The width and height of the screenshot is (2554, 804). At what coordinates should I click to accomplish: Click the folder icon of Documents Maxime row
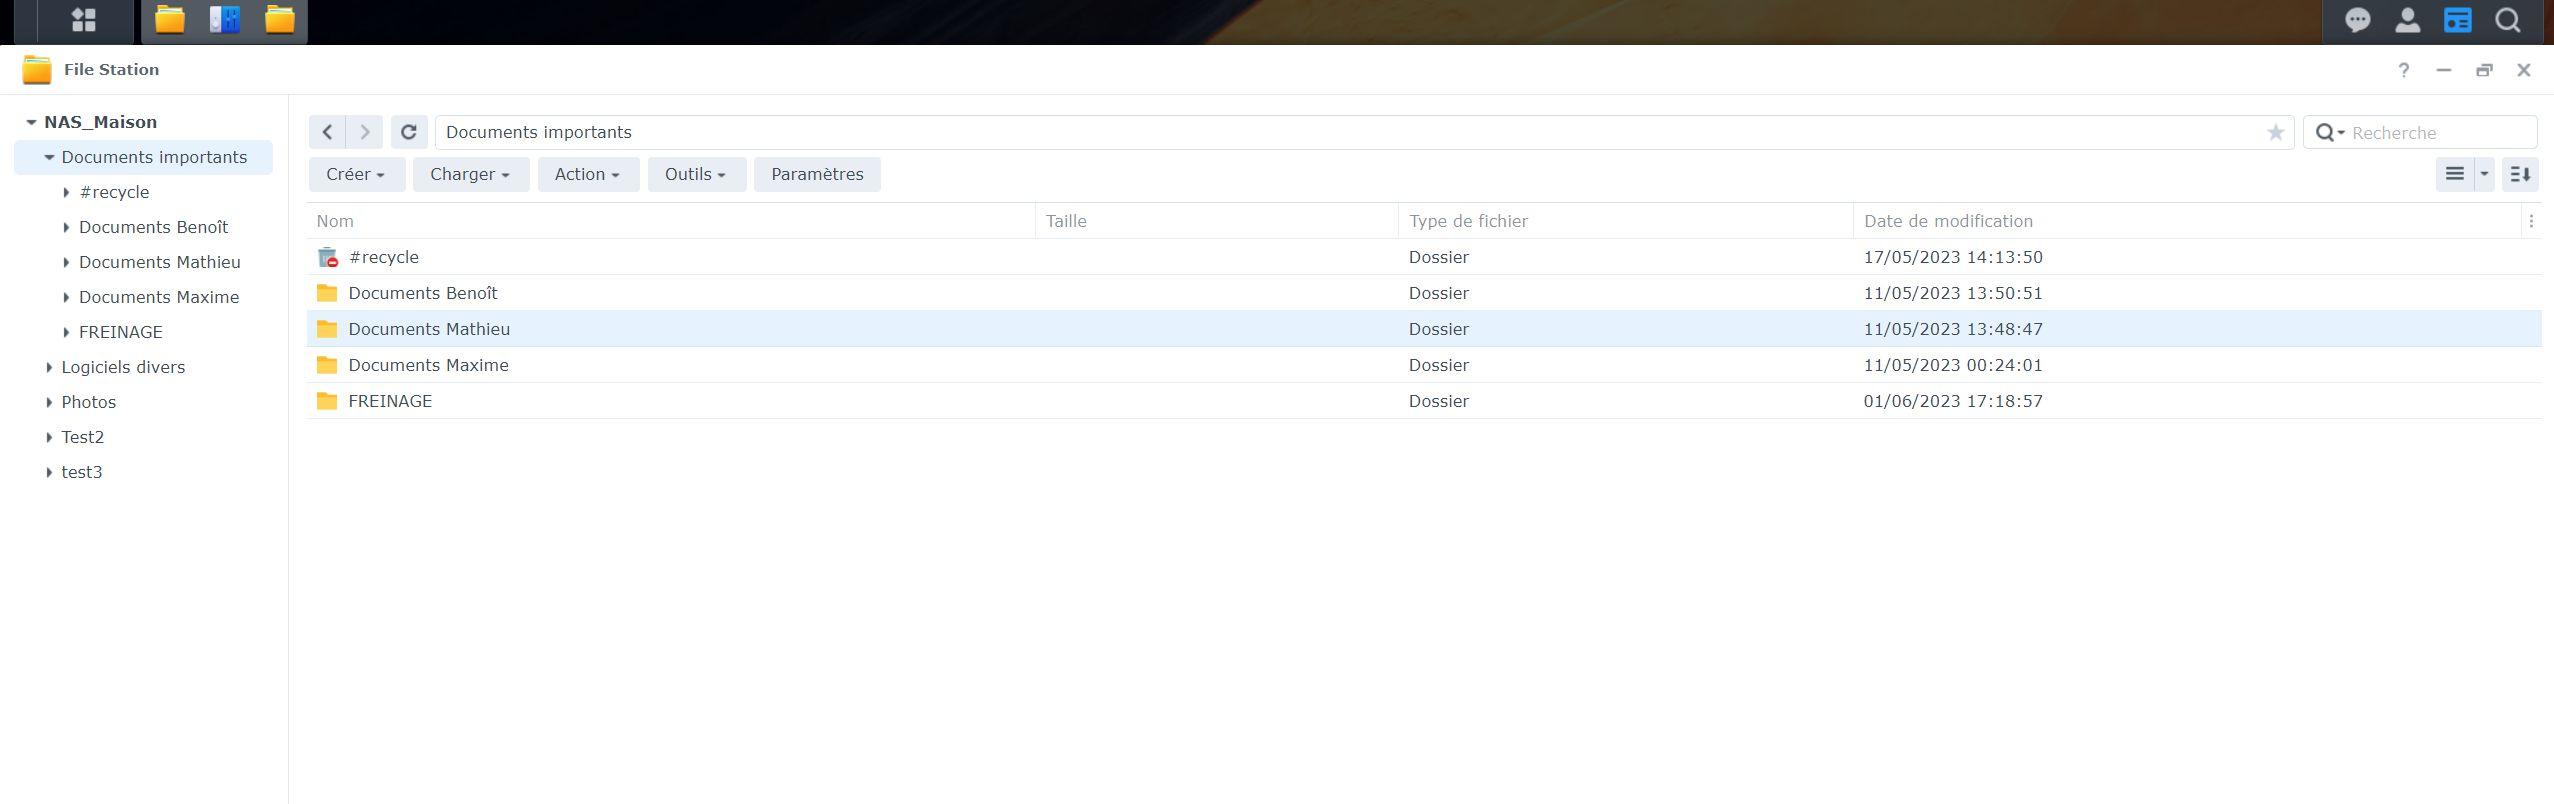(327, 365)
